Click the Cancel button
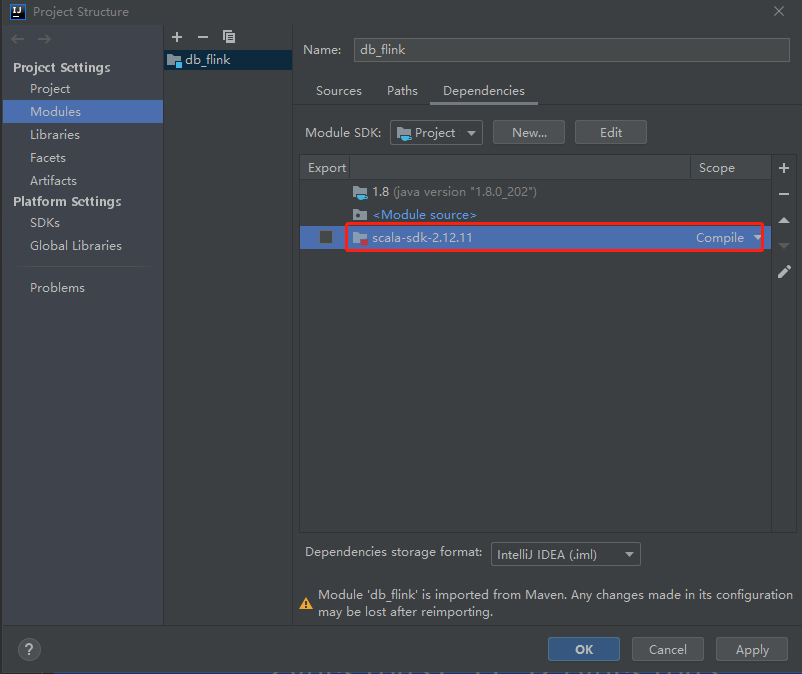 pos(667,649)
